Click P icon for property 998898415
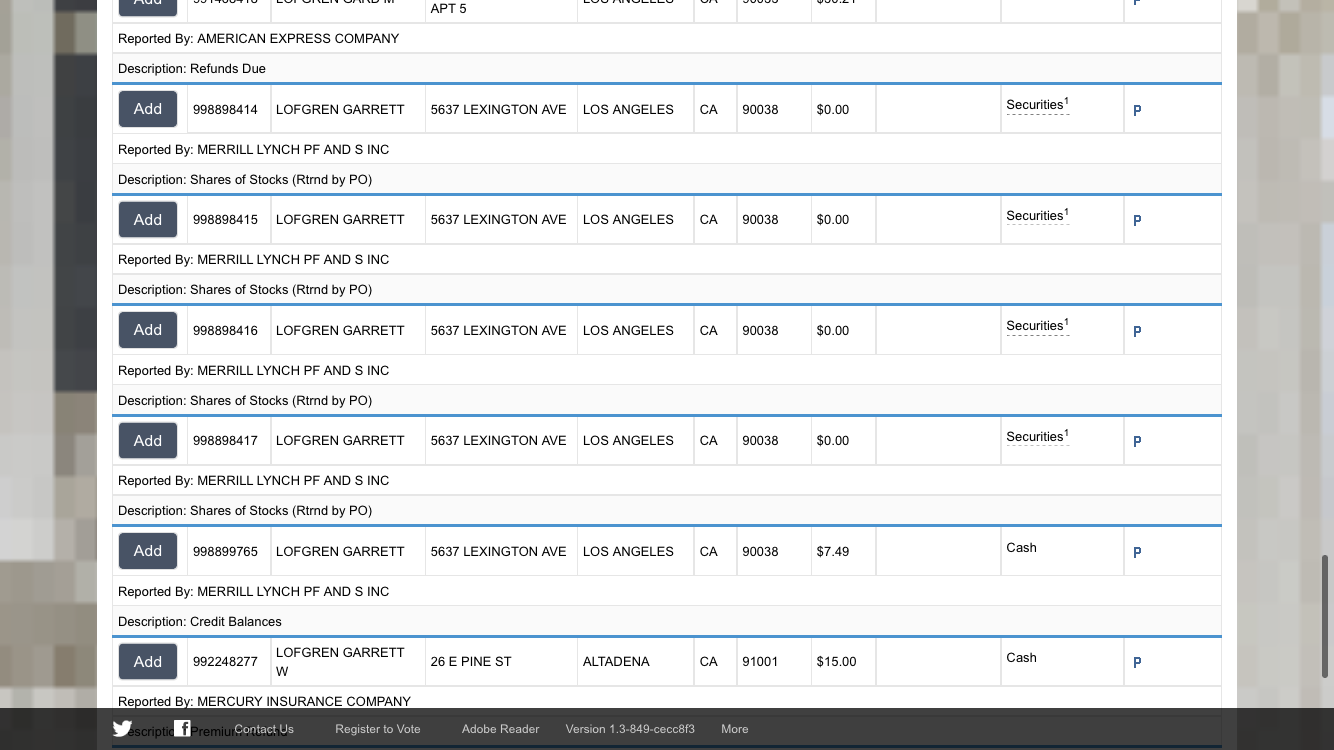 (x=1137, y=221)
